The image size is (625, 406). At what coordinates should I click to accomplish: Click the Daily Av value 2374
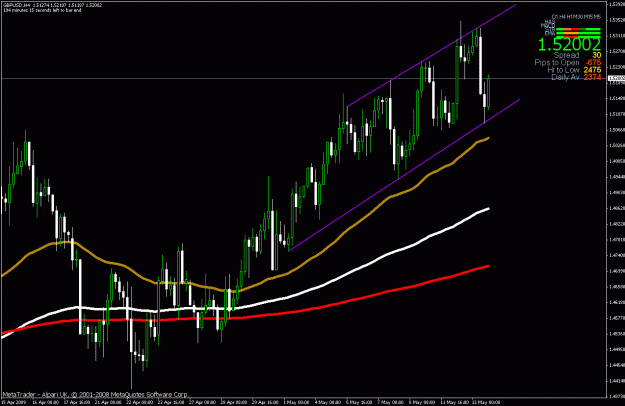[592, 77]
